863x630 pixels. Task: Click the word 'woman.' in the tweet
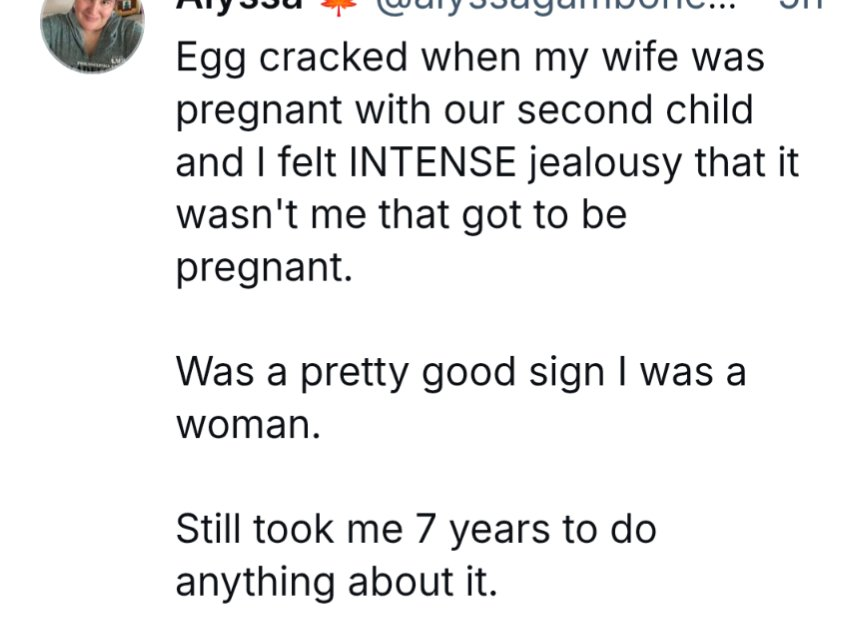click(x=248, y=425)
